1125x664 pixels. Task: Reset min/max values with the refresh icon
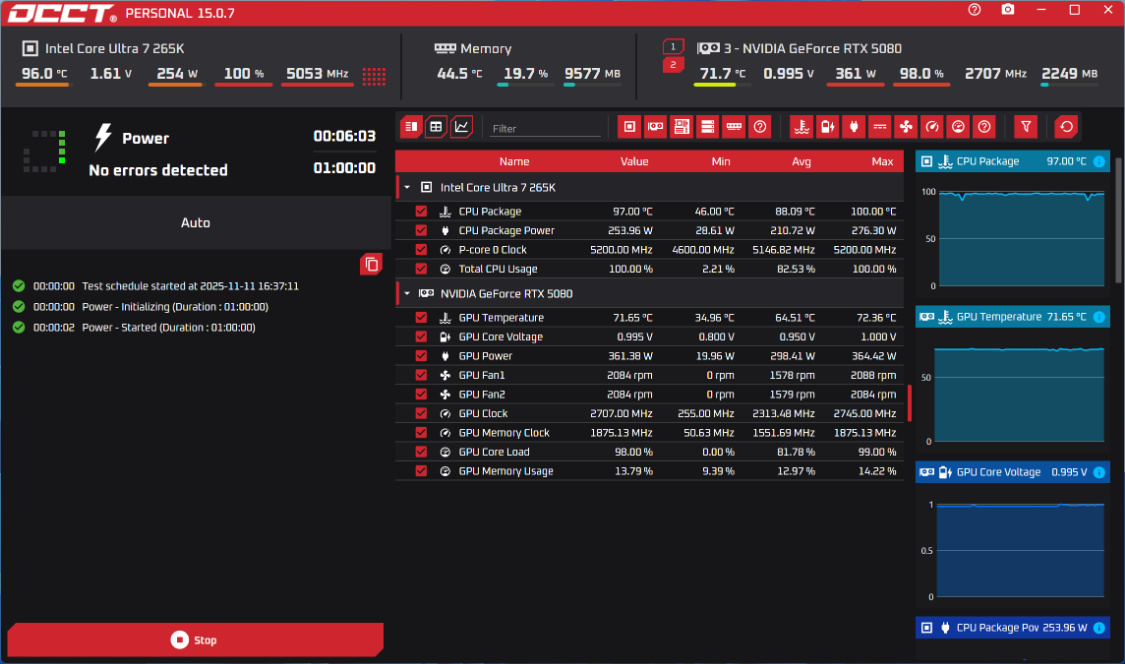(1067, 127)
